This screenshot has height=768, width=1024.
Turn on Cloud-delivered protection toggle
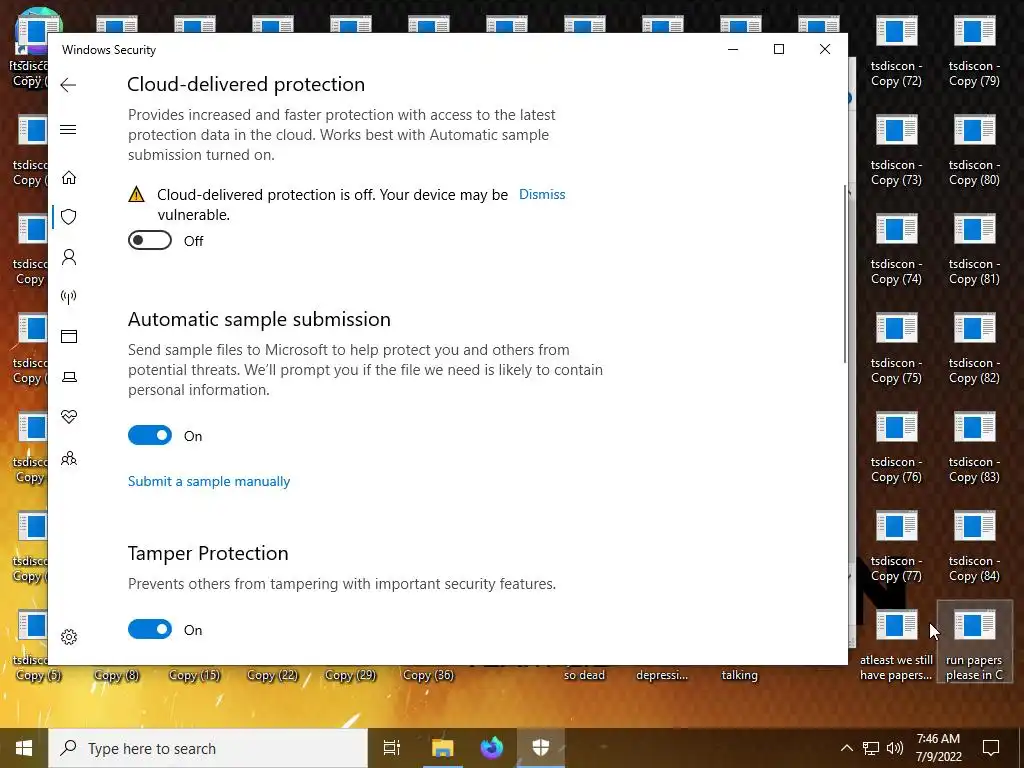(150, 240)
